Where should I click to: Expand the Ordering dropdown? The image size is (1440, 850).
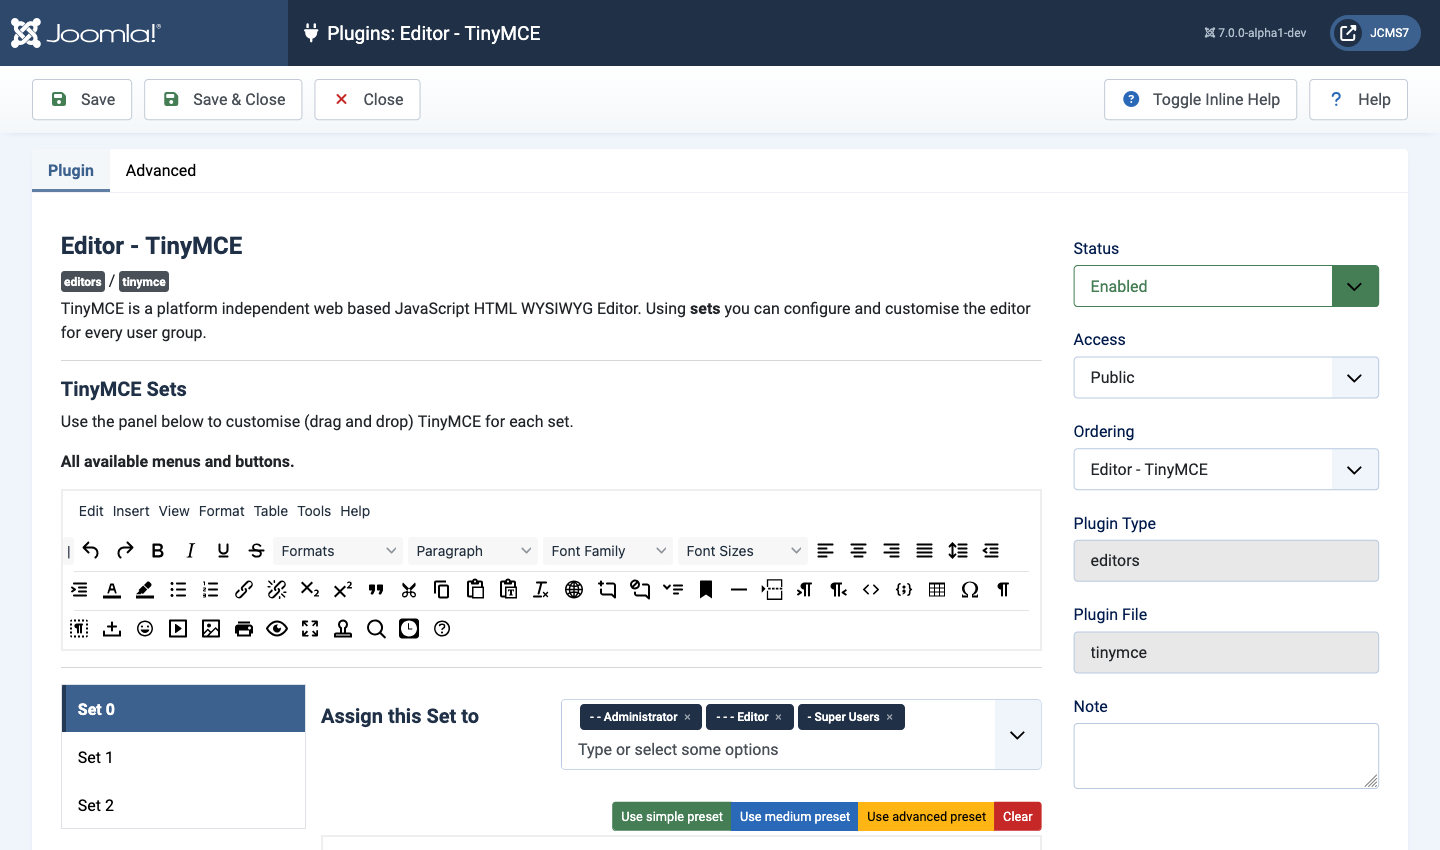click(1226, 469)
